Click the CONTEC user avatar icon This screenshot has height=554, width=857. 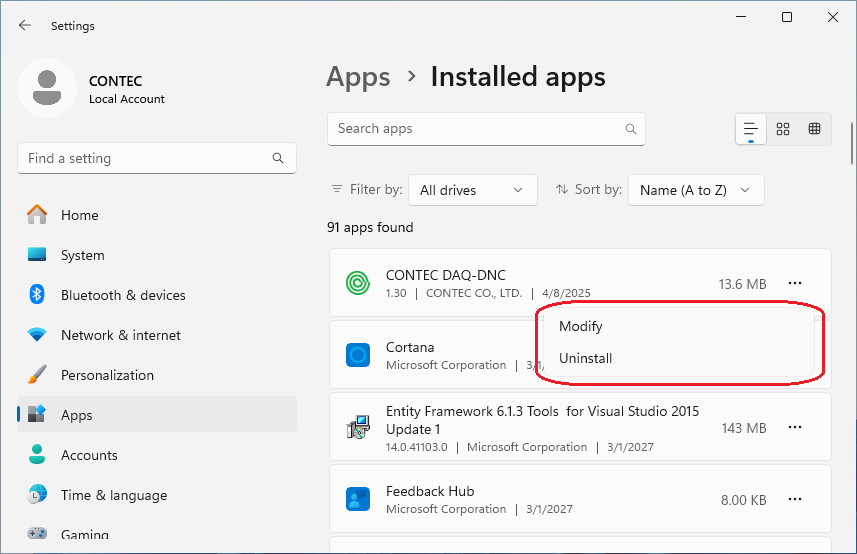47,88
